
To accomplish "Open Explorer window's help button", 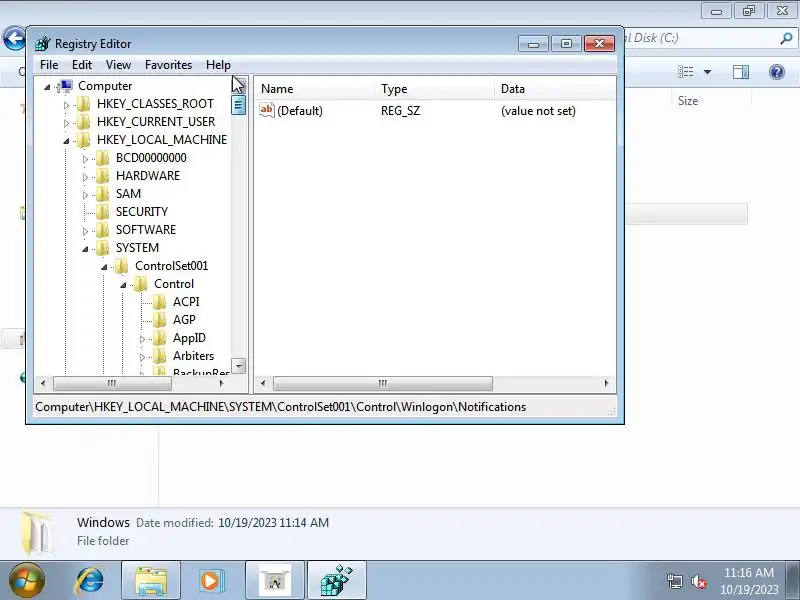I will (777, 72).
